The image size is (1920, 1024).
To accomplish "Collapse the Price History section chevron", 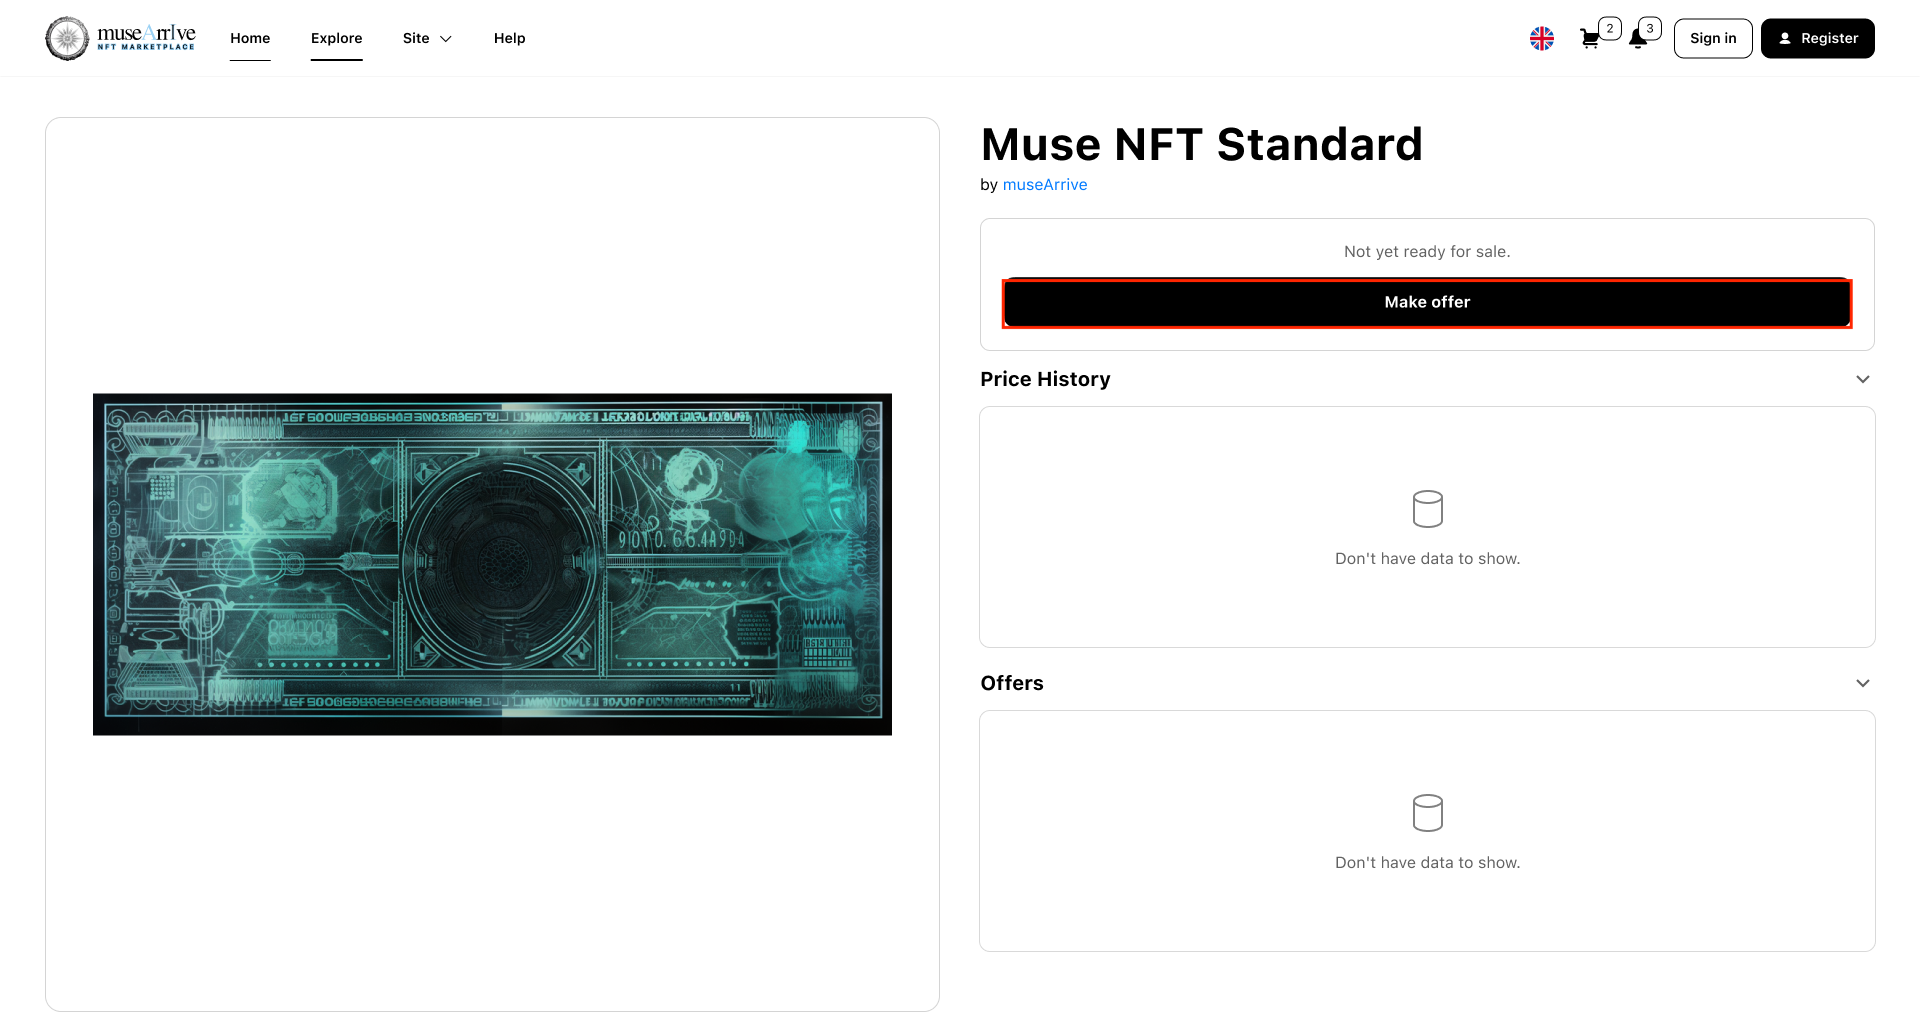I will [1862, 379].
